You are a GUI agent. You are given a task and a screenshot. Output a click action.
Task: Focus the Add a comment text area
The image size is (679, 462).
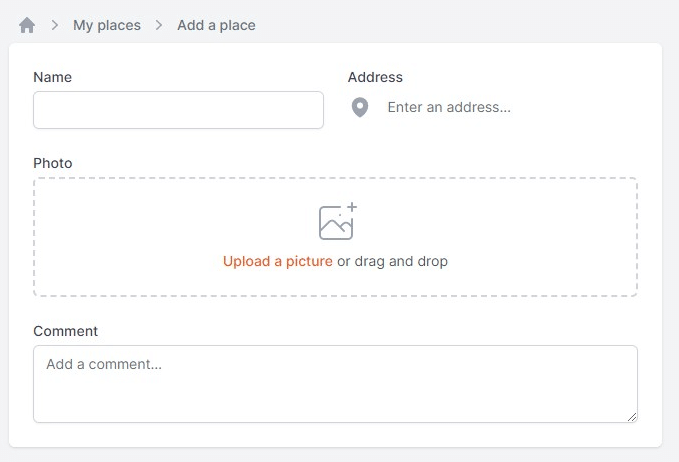pyautogui.click(x=335, y=384)
